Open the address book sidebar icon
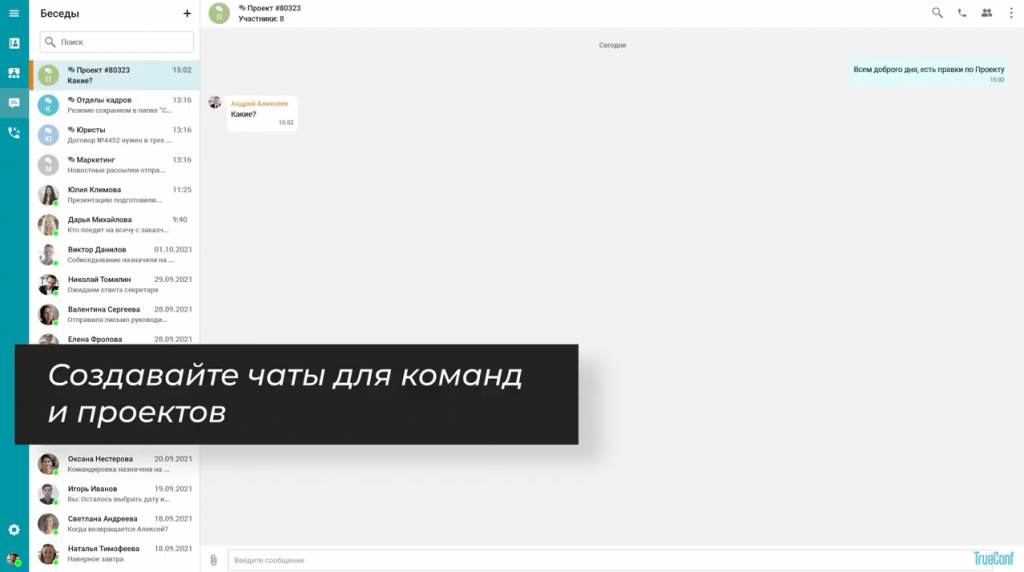Image resolution: width=1024 pixels, height=572 pixels. point(14,43)
